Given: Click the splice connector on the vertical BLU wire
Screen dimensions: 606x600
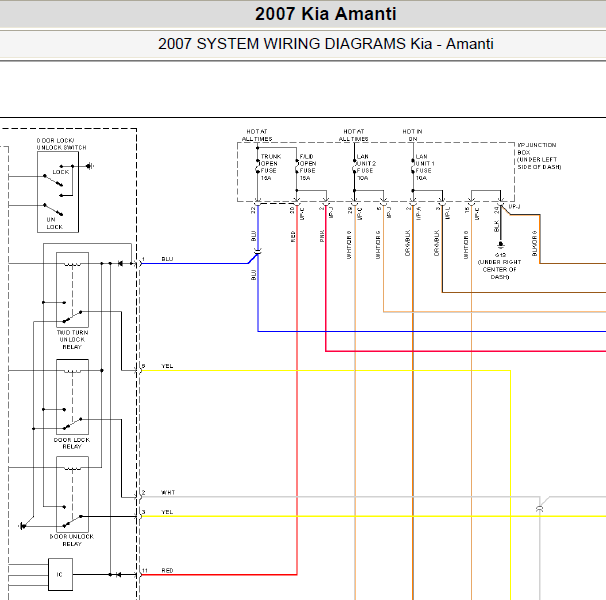Looking at the screenshot, I should (257, 252).
